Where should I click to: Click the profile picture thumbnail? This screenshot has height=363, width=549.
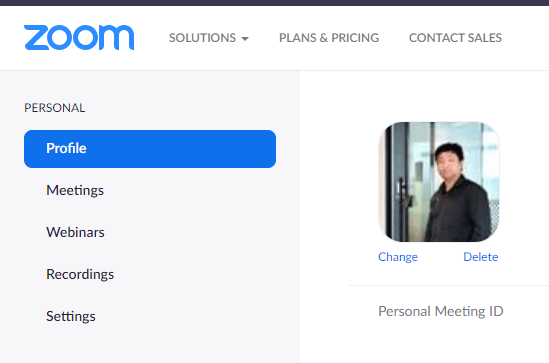pos(439,182)
